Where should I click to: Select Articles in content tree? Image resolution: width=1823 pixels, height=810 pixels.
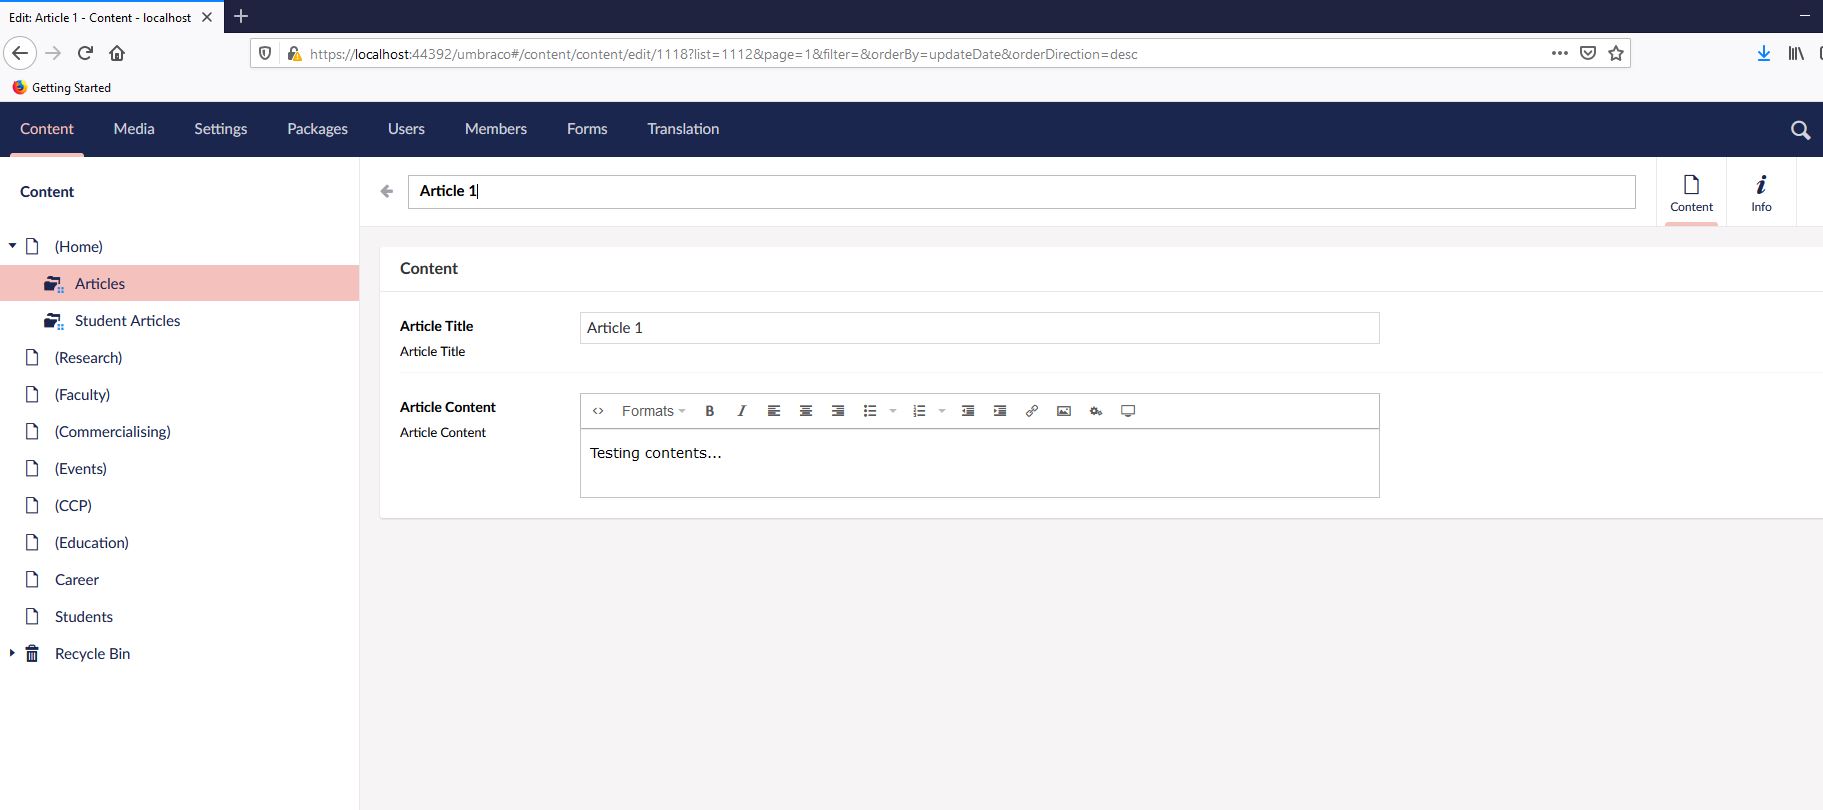[100, 284]
